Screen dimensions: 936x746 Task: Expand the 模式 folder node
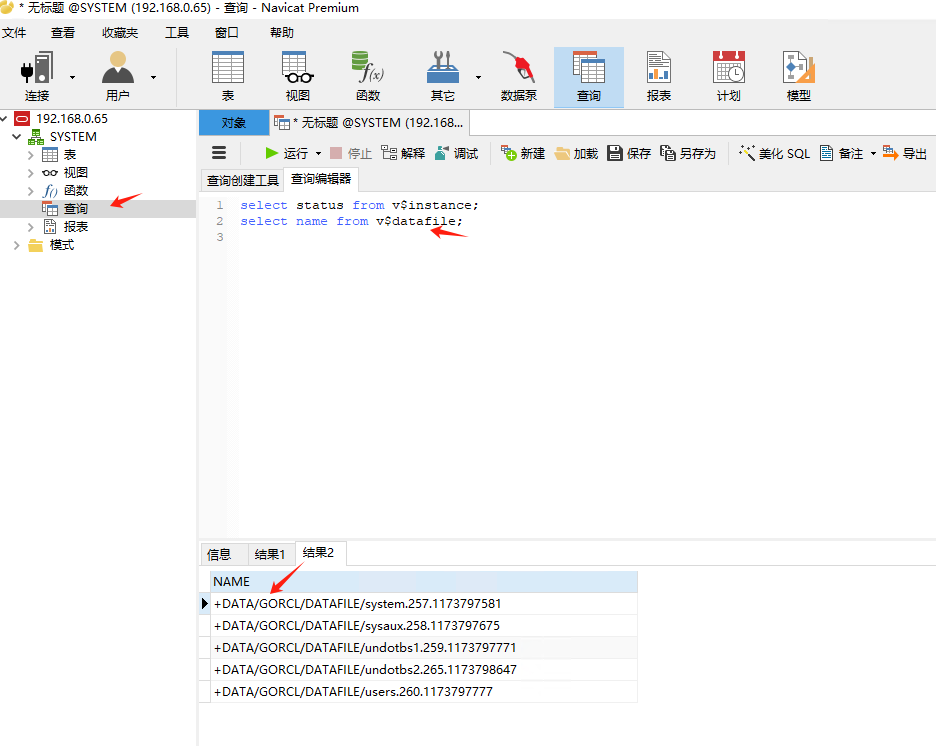[17, 245]
